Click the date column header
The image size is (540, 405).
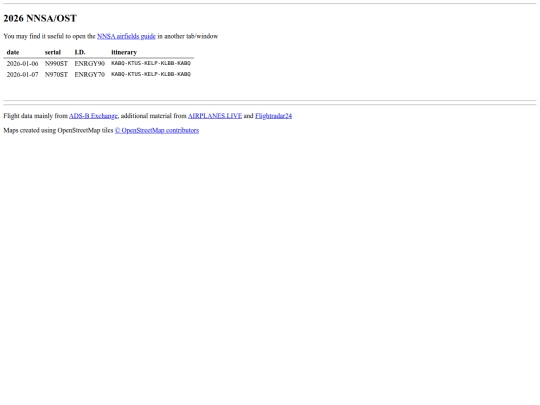point(13,52)
